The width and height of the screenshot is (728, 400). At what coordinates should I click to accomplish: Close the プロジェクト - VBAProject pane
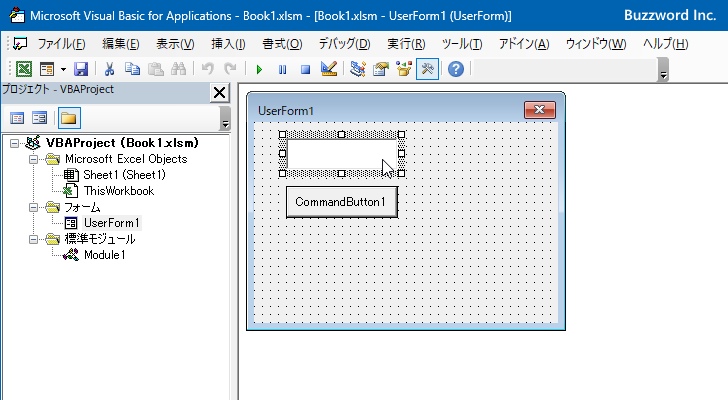tap(220, 93)
